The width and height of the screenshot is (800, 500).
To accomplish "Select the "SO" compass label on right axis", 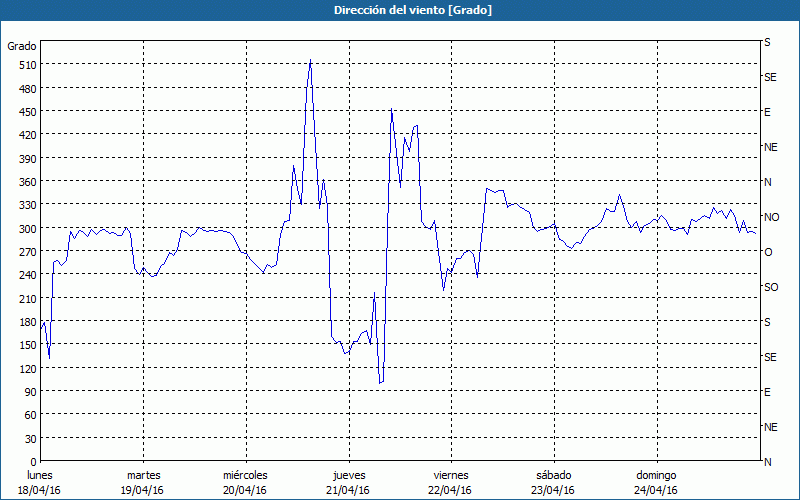I will pyautogui.click(x=771, y=287).
